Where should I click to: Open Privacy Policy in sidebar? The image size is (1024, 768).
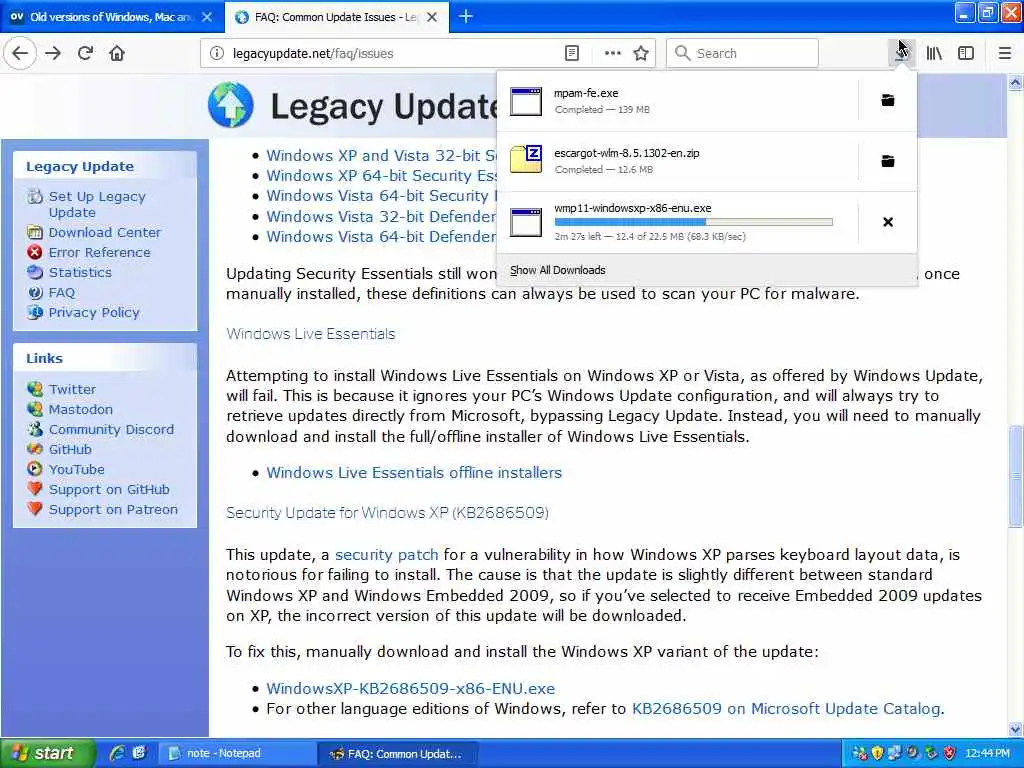tap(93, 313)
